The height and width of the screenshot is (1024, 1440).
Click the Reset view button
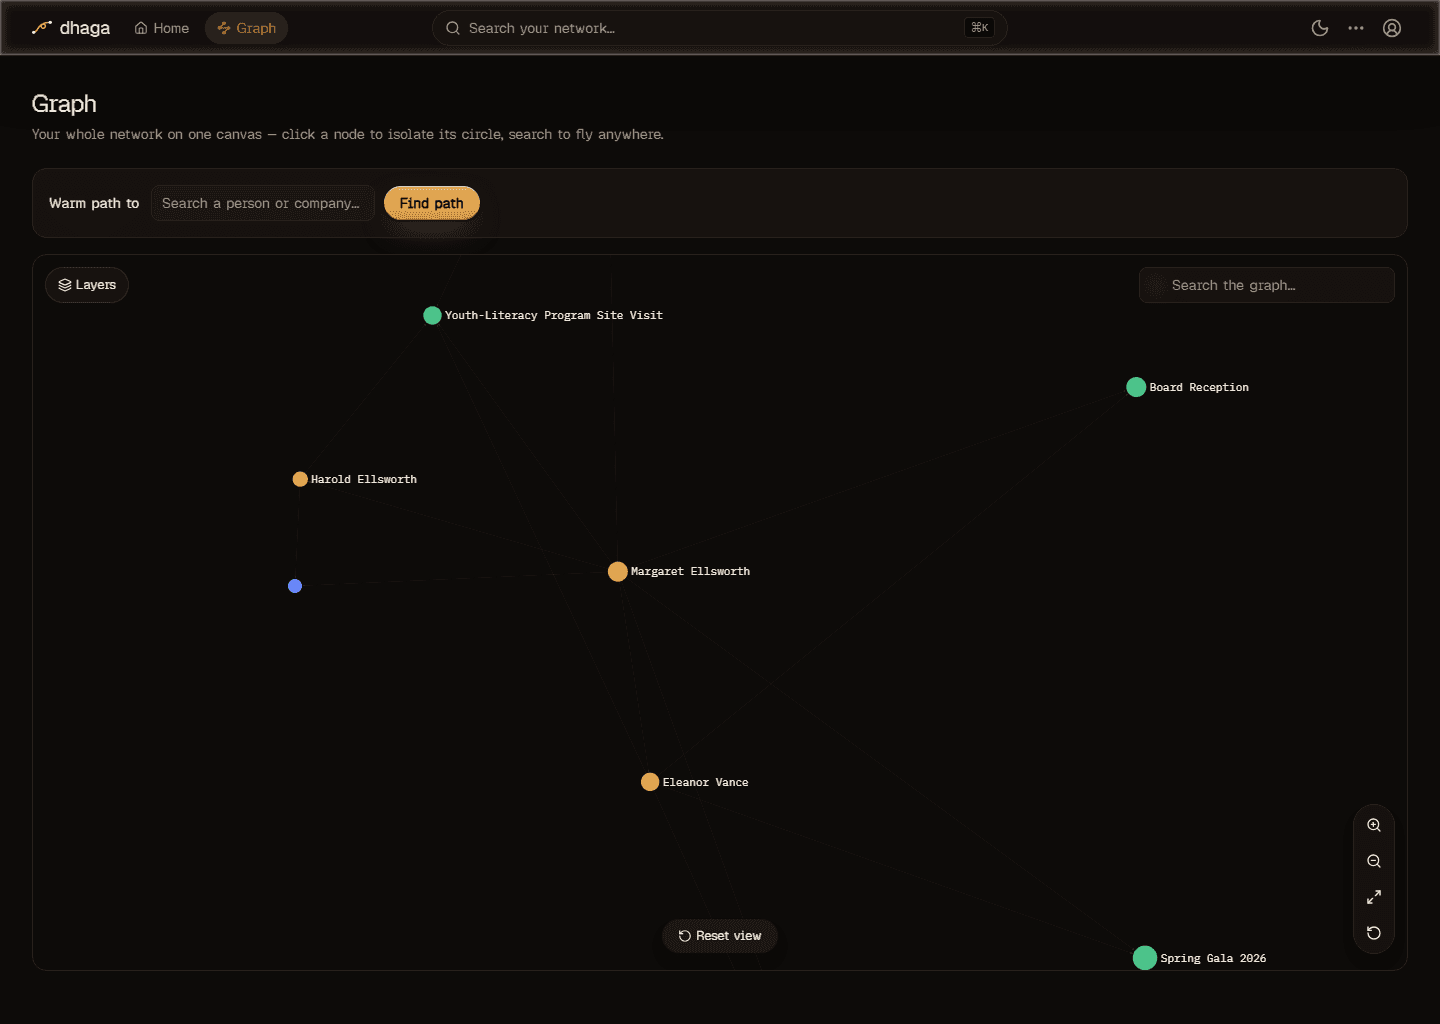point(720,936)
